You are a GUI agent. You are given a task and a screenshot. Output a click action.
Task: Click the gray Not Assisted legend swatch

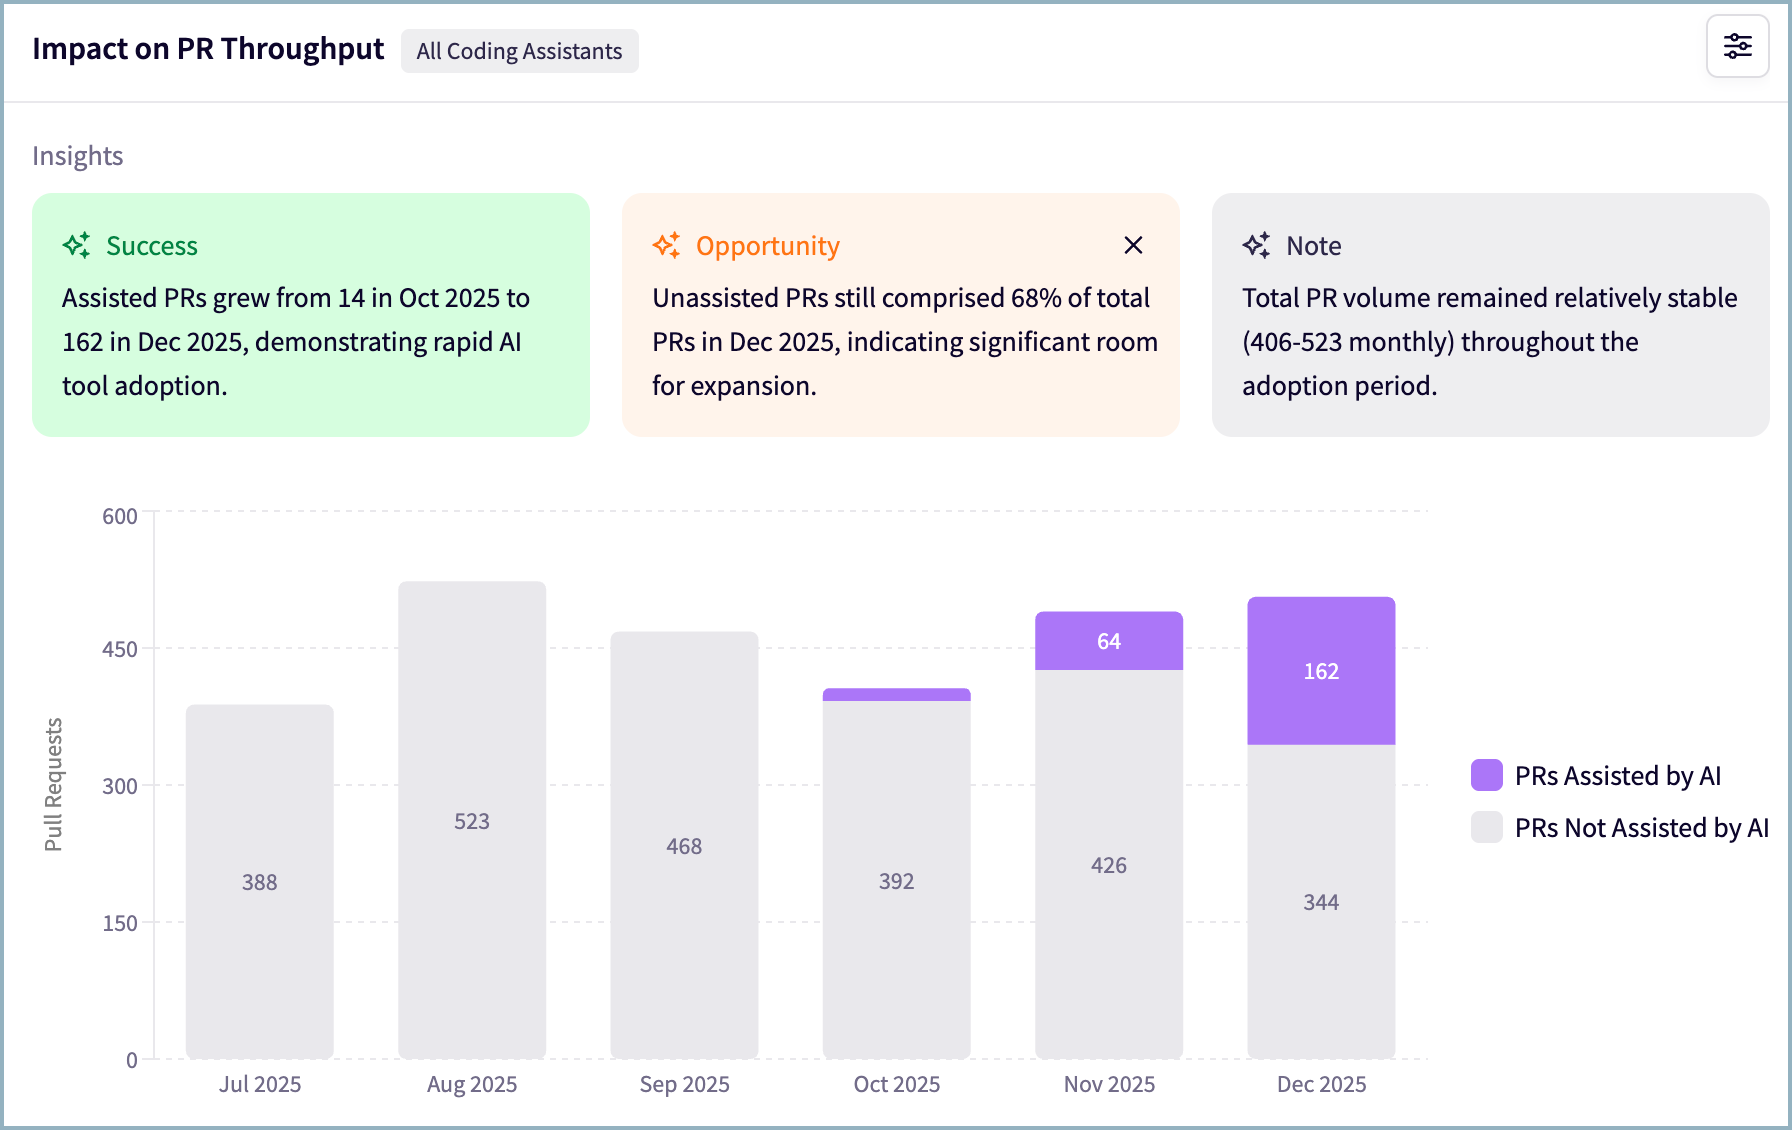[1486, 828]
